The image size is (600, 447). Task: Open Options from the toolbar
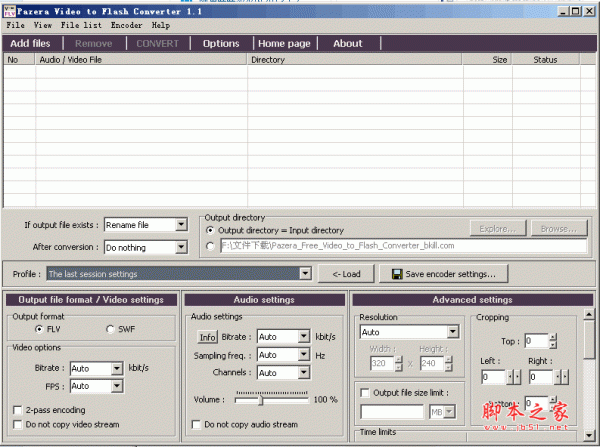[221, 43]
